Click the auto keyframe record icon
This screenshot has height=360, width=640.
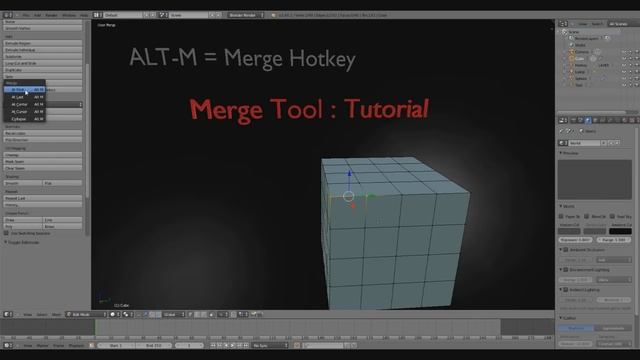[x=297, y=345]
